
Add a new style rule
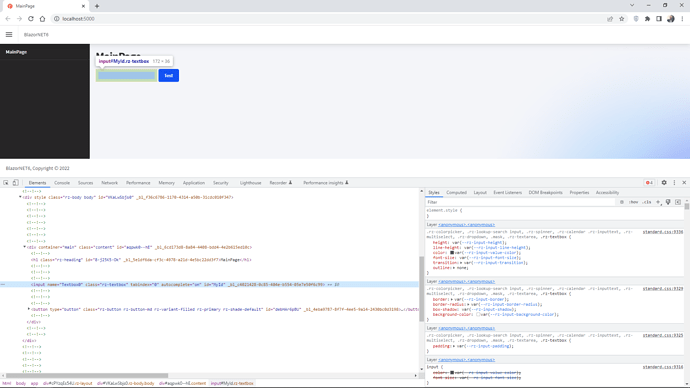click(658, 202)
